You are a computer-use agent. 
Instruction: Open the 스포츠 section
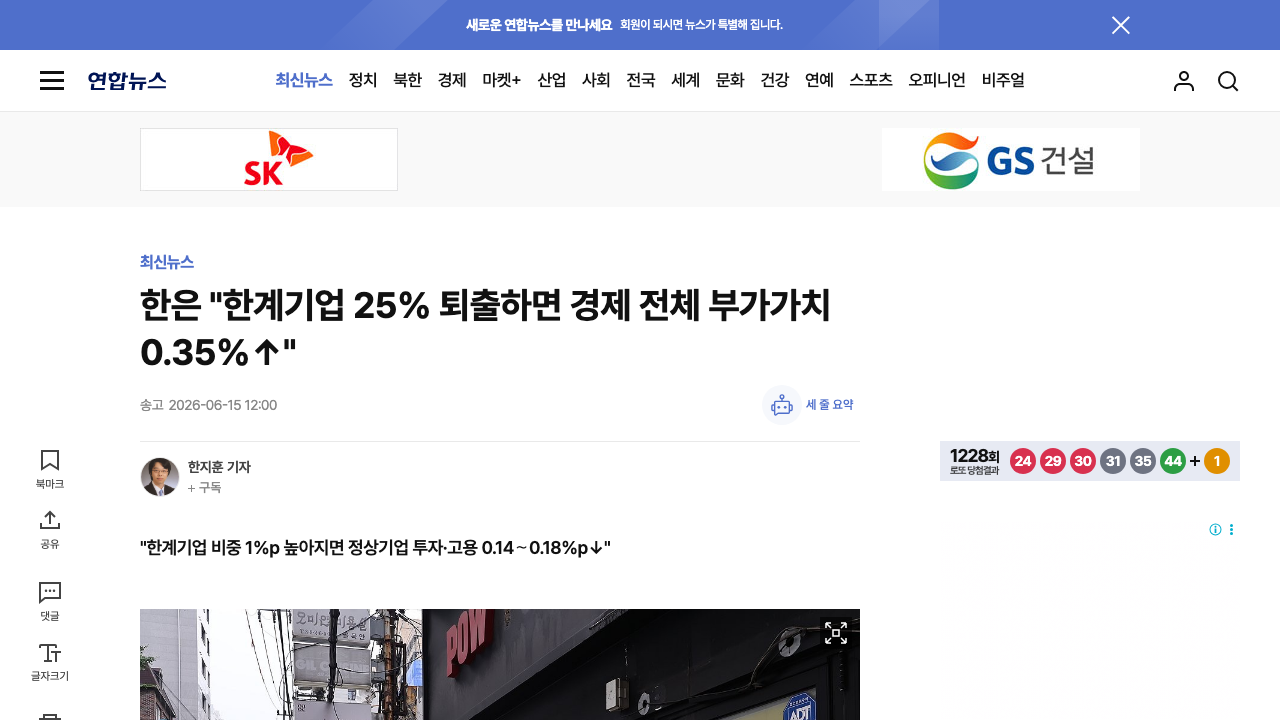871,81
